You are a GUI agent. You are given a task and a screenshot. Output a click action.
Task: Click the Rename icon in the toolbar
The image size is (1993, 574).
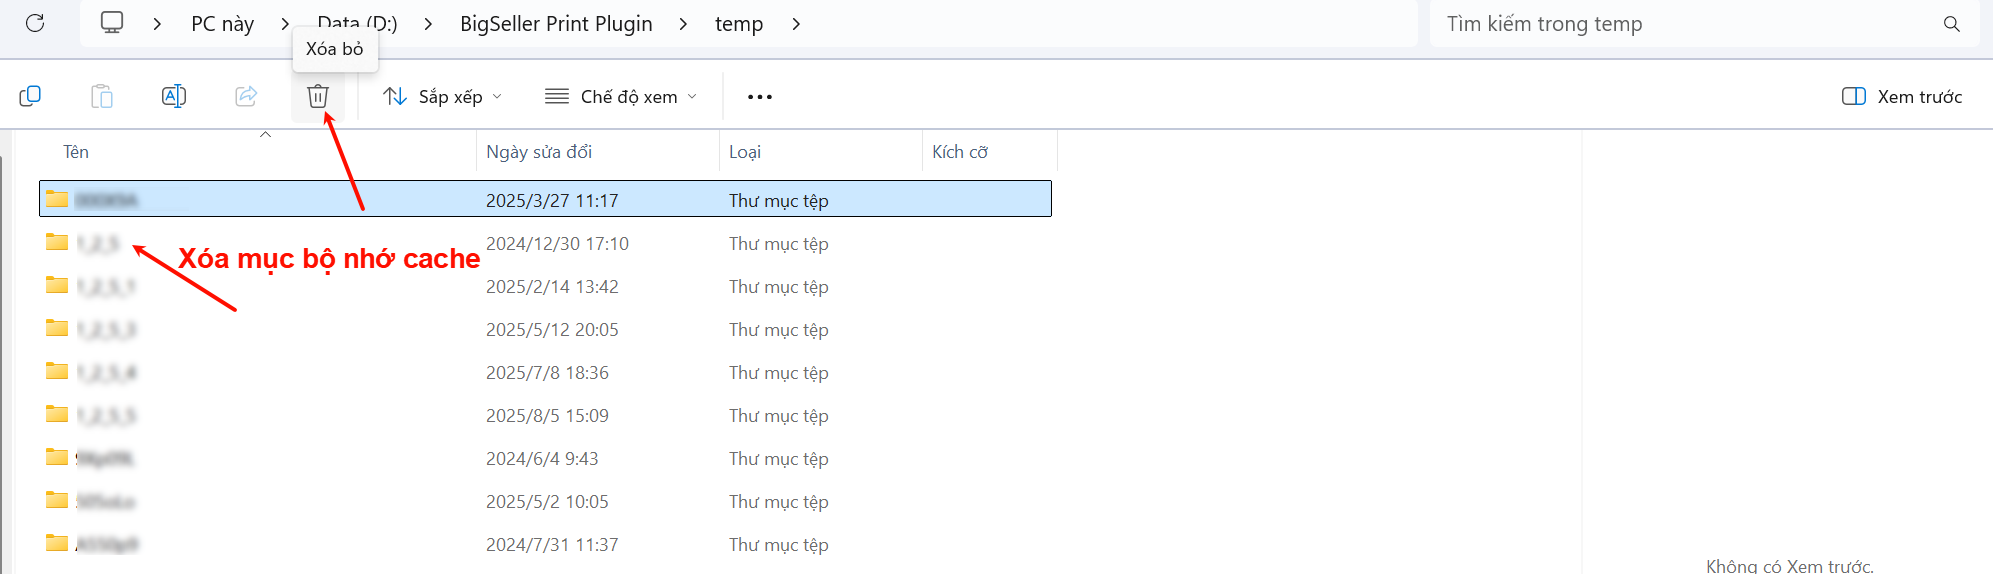(174, 96)
